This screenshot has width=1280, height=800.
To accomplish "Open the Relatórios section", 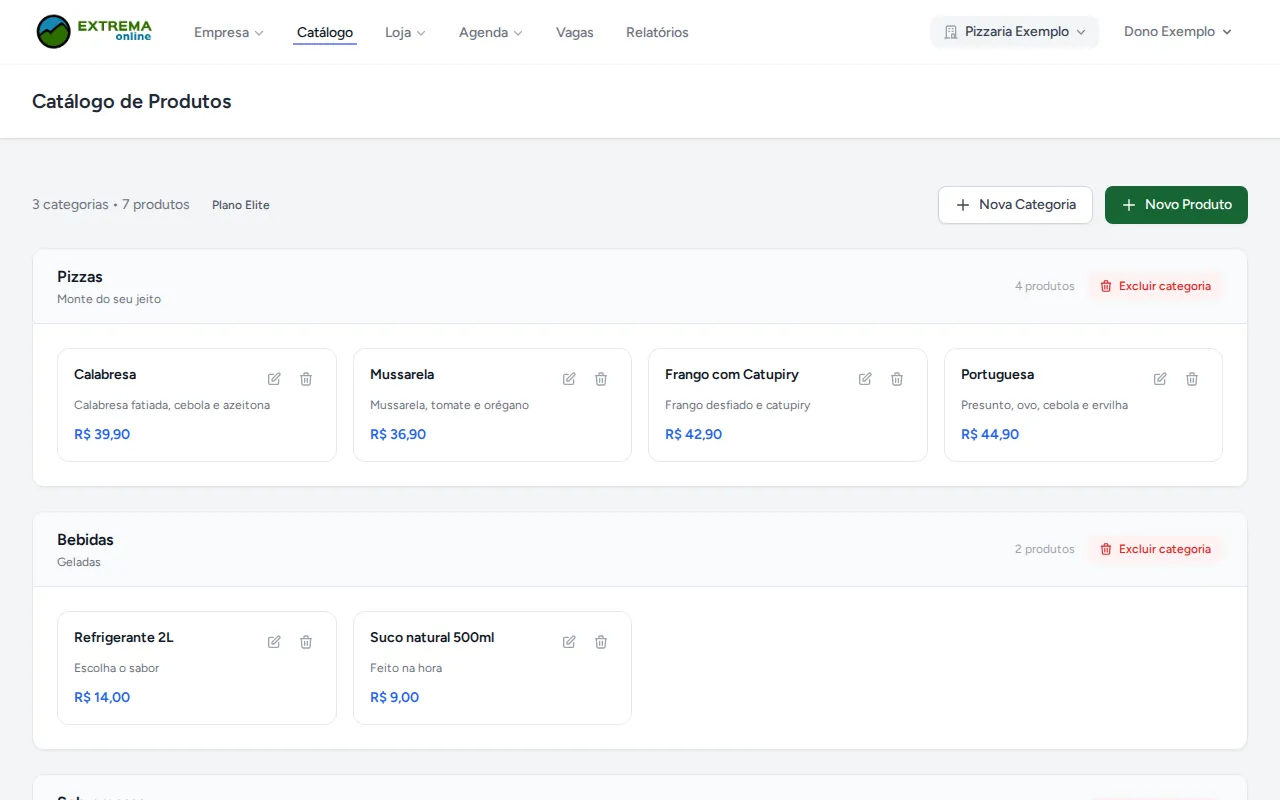I will pos(657,32).
